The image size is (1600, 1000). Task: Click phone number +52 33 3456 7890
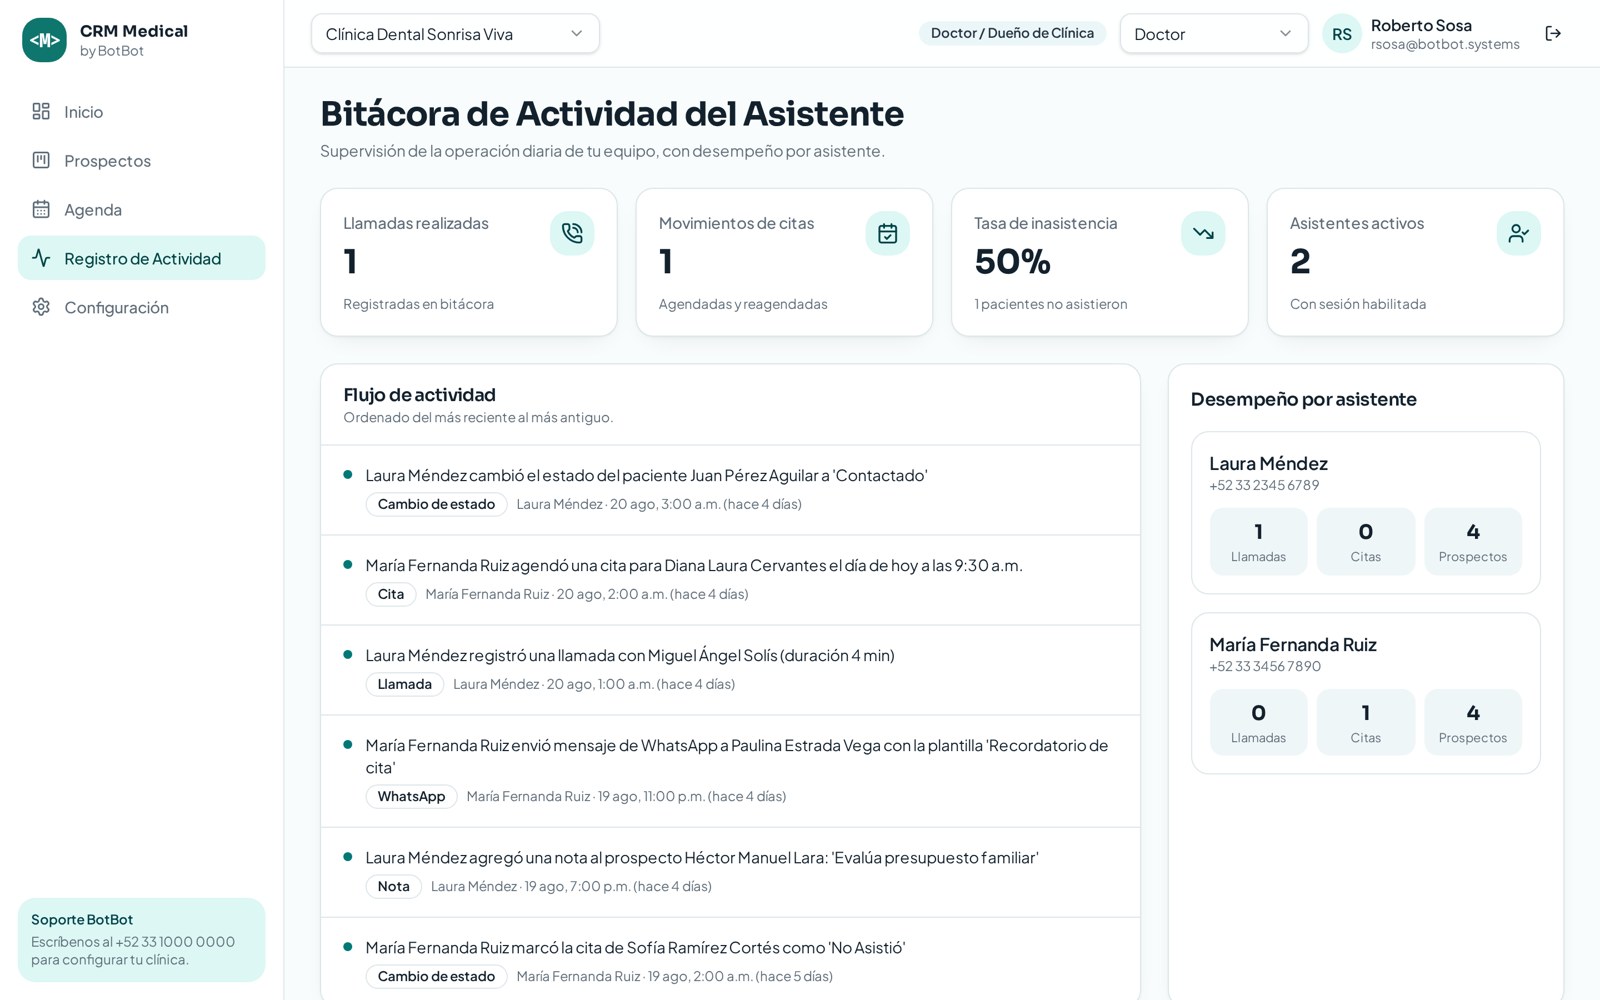1265,666
